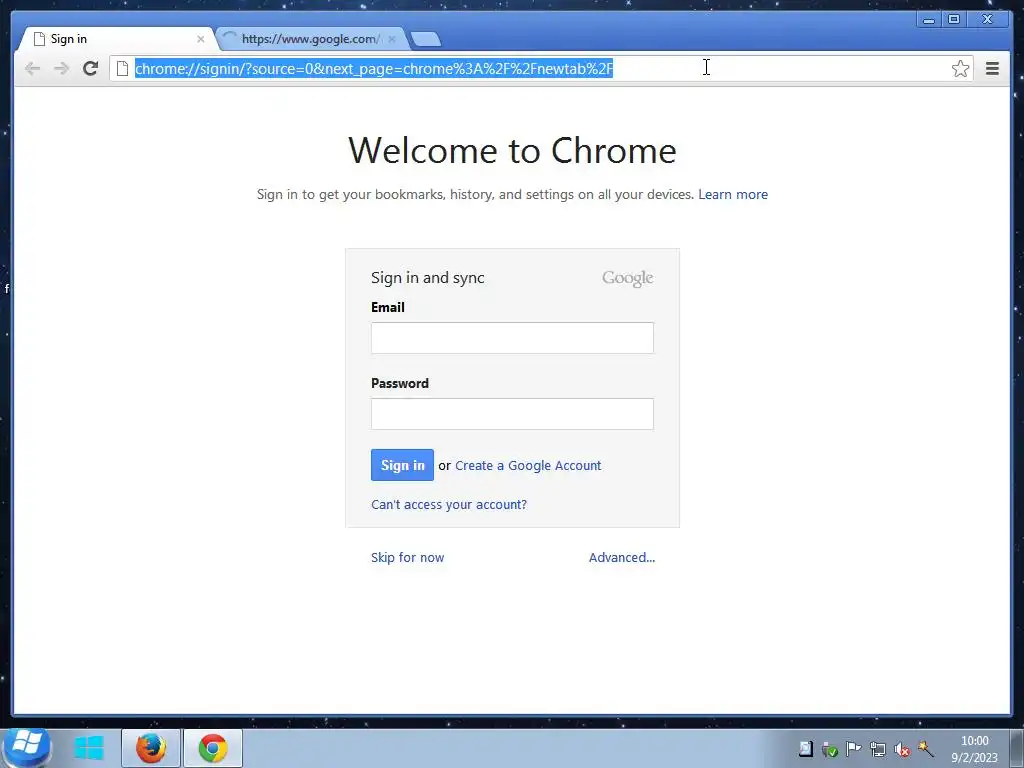
Task: Click the green check shield tray icon
Action: 830,749
